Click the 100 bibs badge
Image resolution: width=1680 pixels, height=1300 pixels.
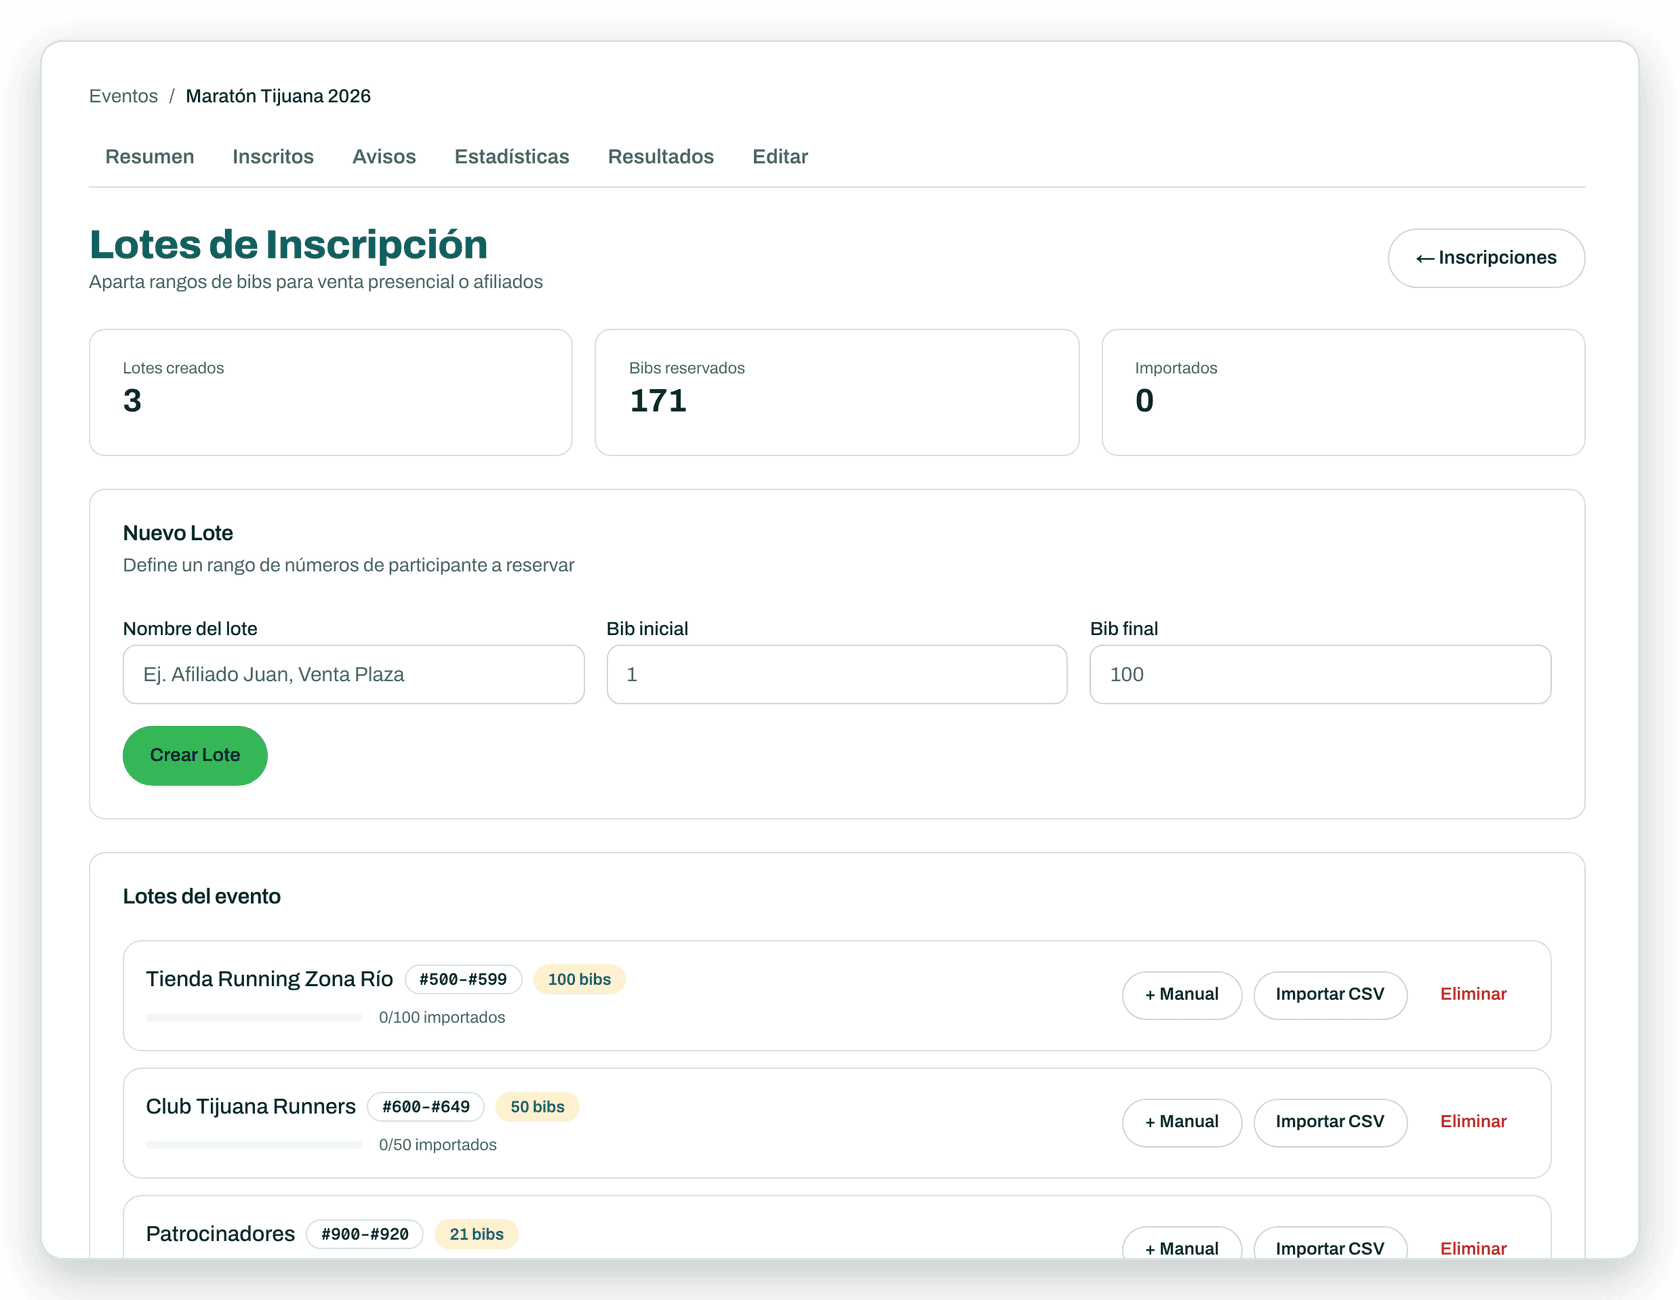[x=579, y=980]
